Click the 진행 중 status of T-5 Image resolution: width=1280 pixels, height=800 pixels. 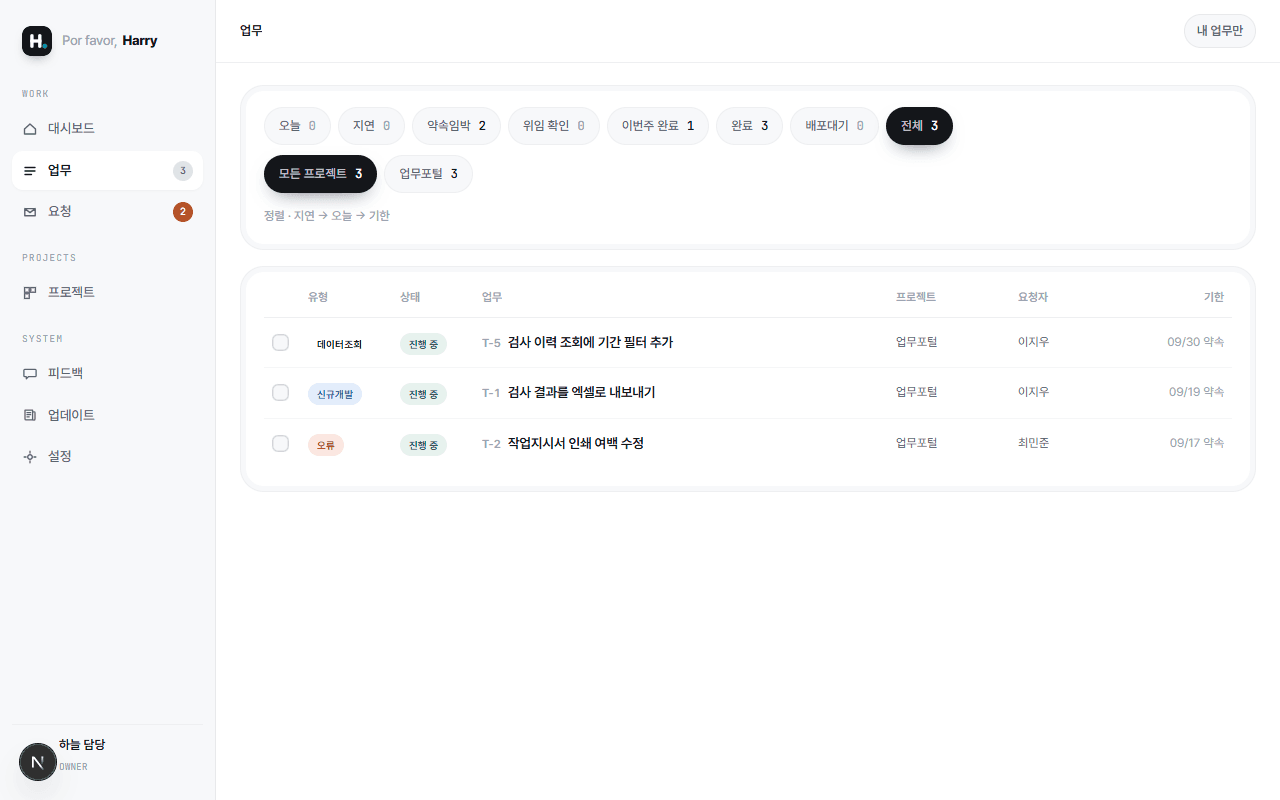click(x=423, y=344)
